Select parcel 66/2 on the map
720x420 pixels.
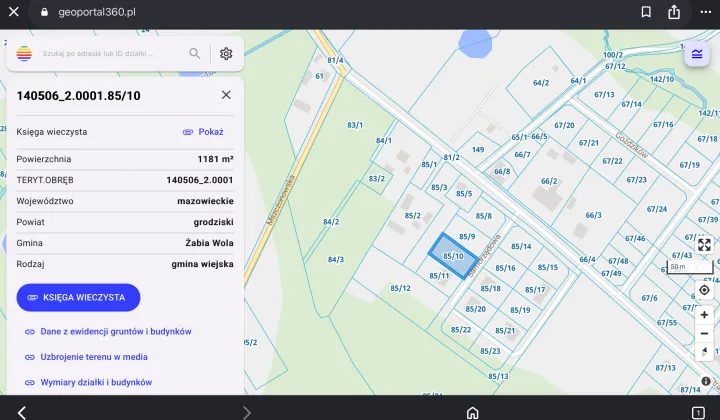click(x=549, y=181)
